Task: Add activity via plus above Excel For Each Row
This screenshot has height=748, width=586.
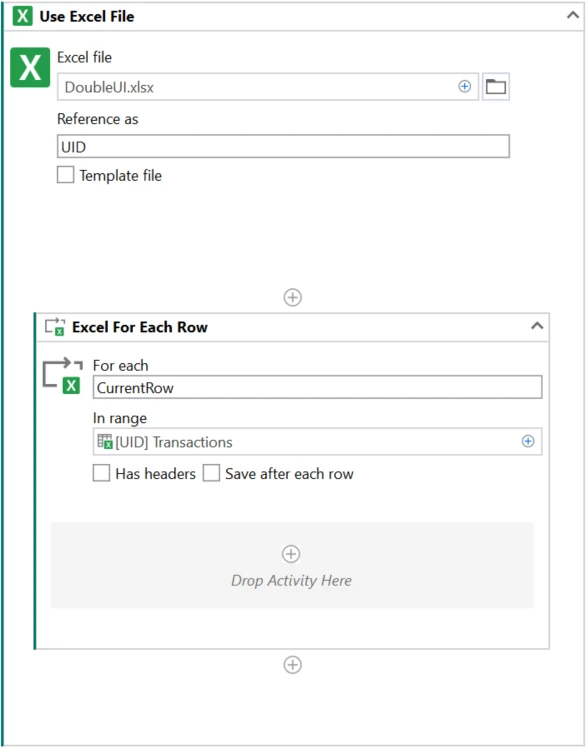Action: point(293,297)
